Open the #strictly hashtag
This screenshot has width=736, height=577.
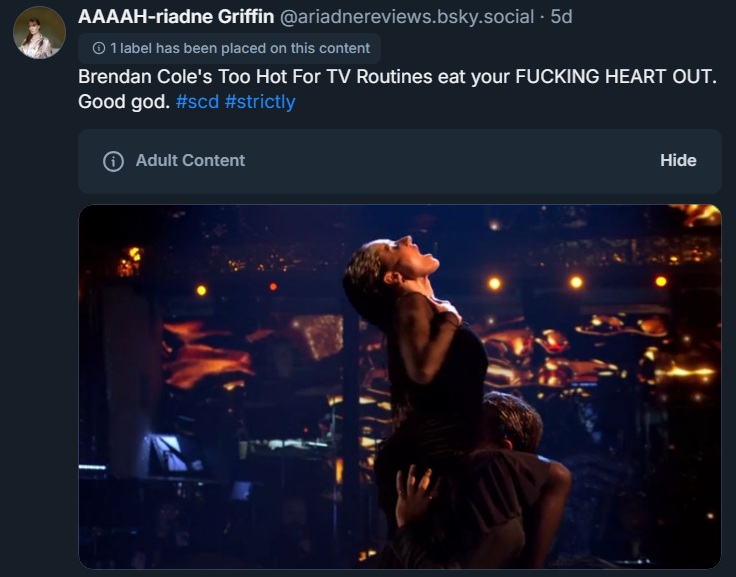(x=260, y=102)
